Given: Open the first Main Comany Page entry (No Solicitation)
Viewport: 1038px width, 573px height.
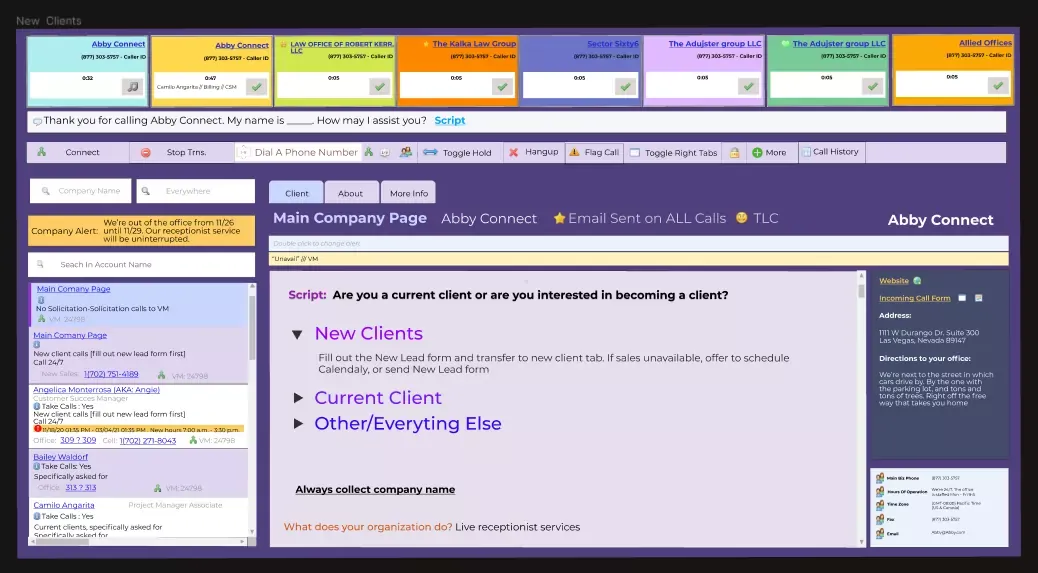Looking at the screenshot, I should (x=73, y=289).
